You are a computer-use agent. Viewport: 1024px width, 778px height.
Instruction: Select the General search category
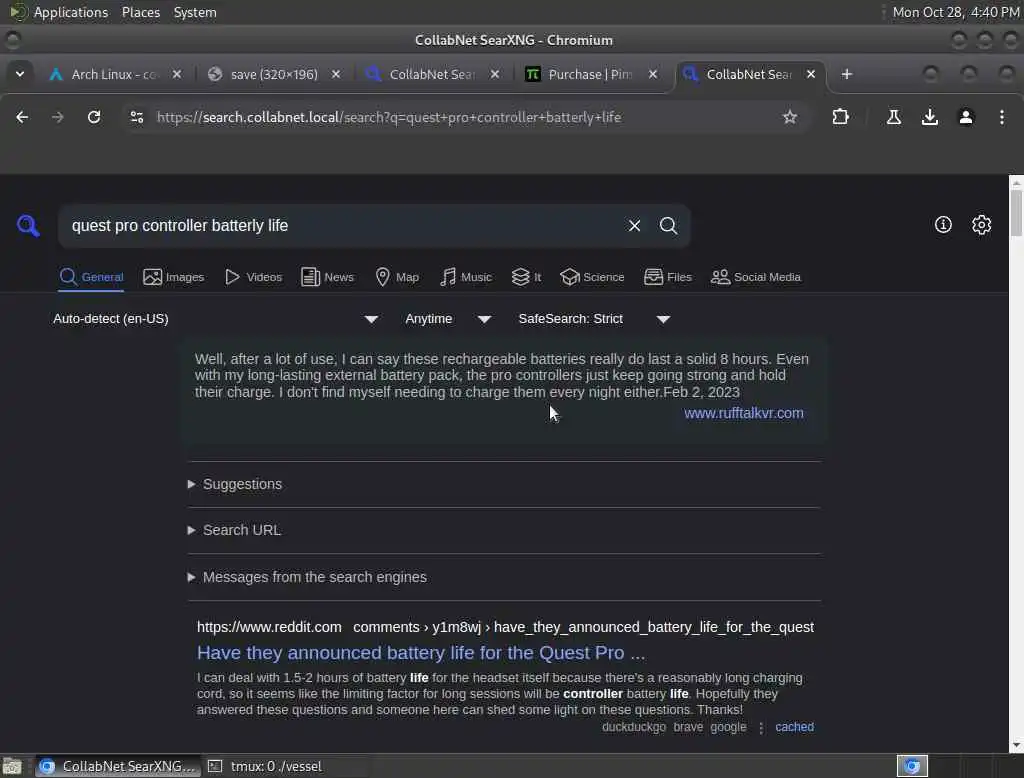click(x=91, y=277)
